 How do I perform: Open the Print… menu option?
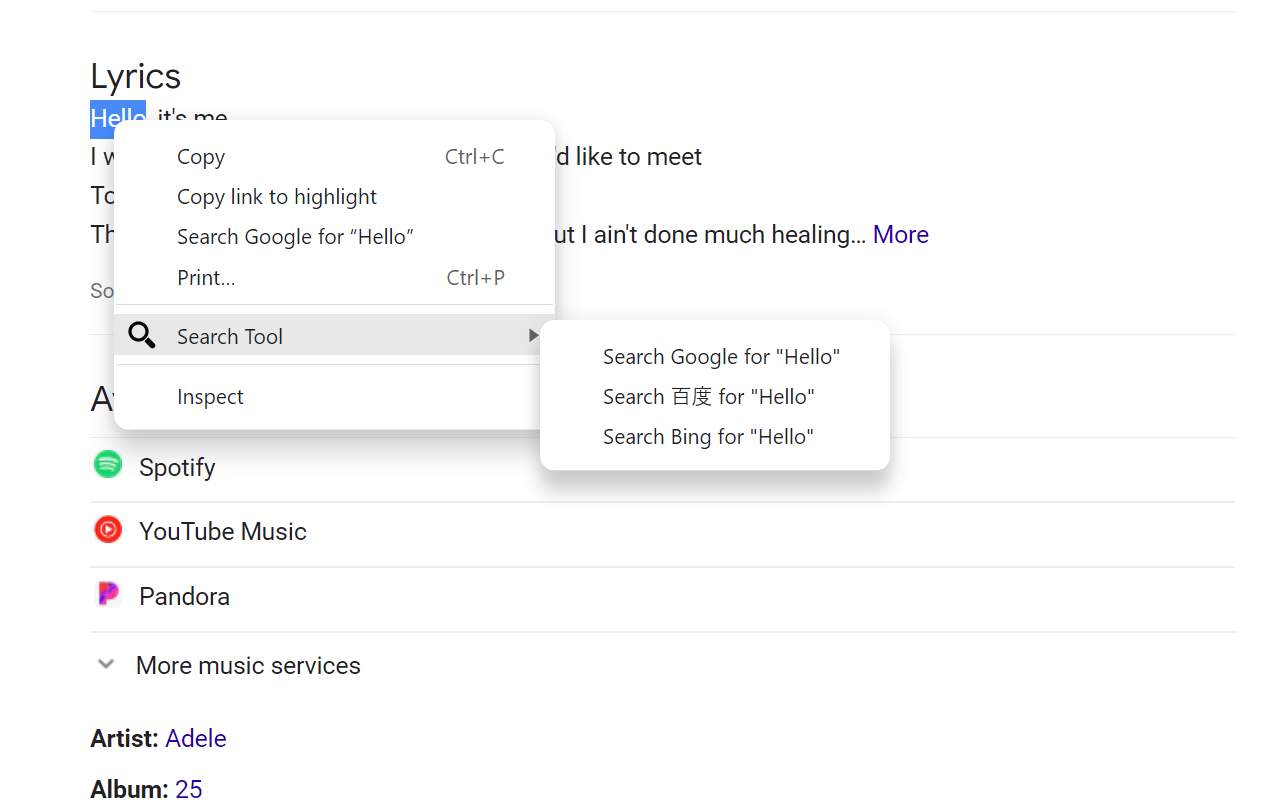coord(206,278)
